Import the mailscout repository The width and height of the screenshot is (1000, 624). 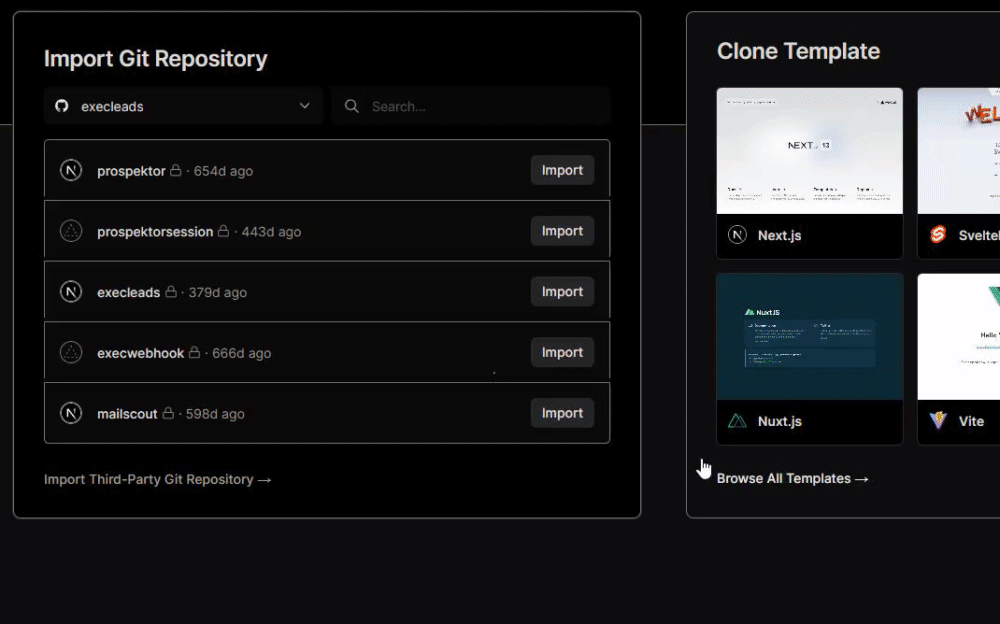tap(562, 413)
